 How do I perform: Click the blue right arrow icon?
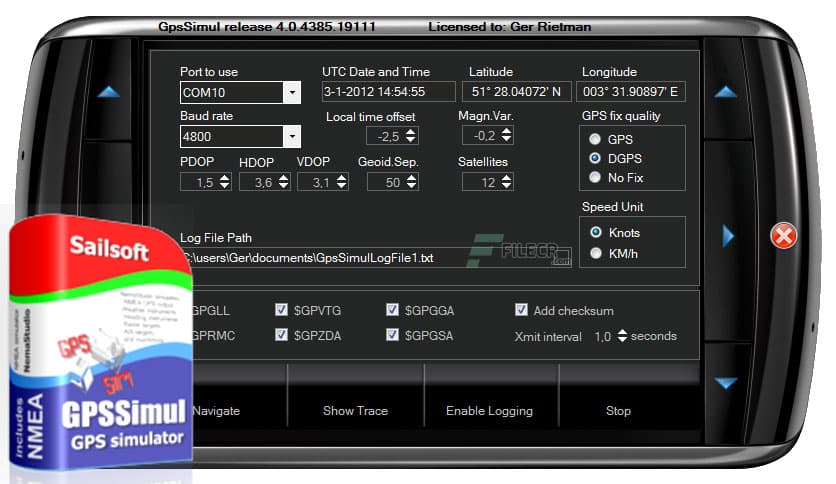(728, 236)
